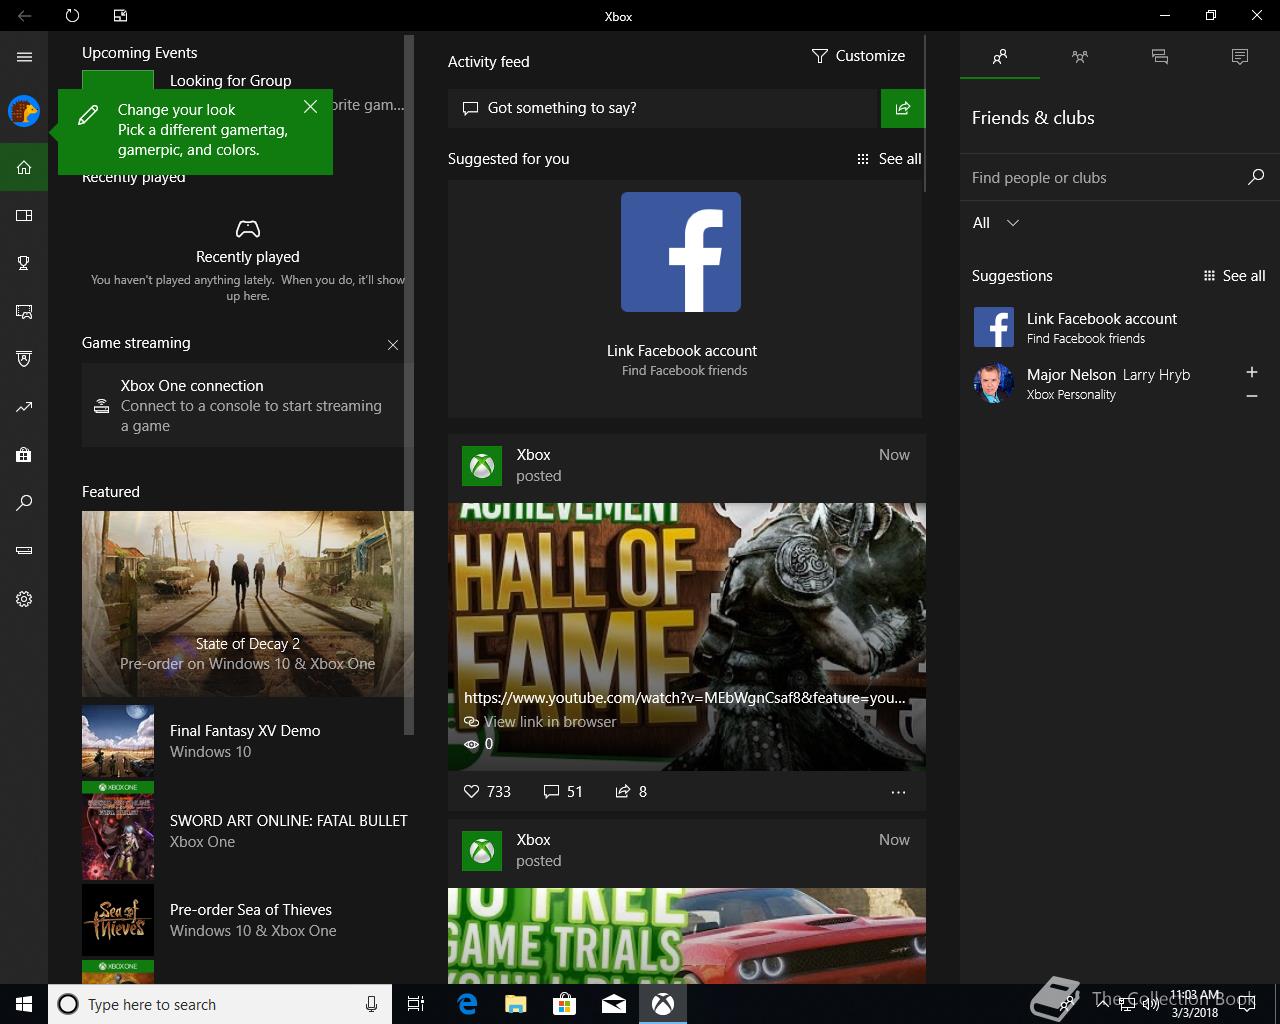Open Customize activity feed filter

pyautogui.click(x=858, y=56)
